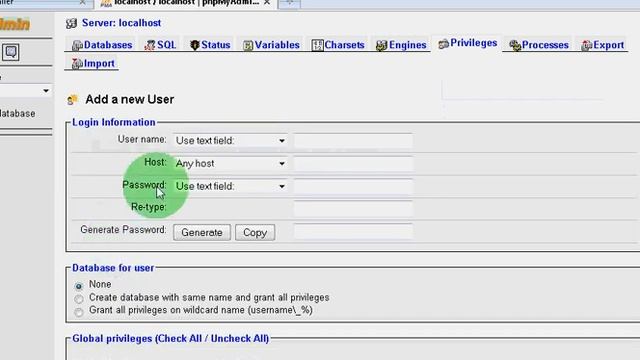
Task: Click the query window icon in left sidebar
Action: pyautogui.click(x=11, y=52)
